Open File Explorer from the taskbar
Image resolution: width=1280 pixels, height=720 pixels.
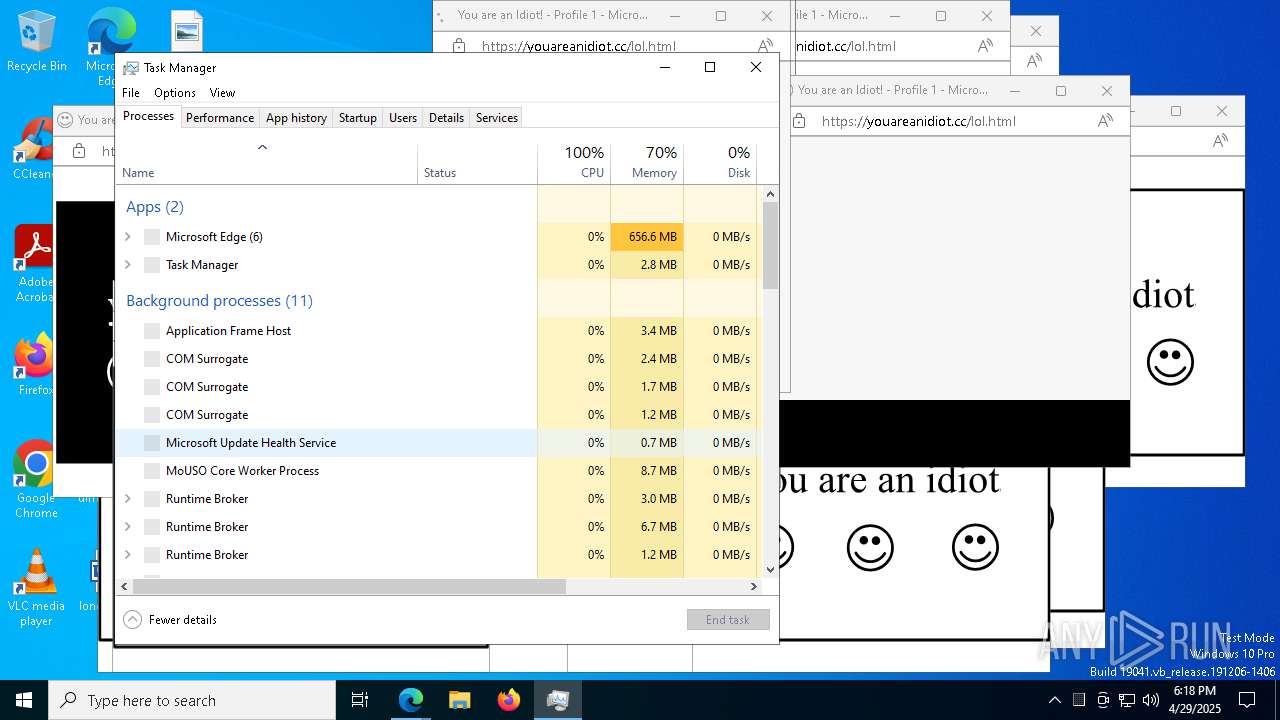460,700
